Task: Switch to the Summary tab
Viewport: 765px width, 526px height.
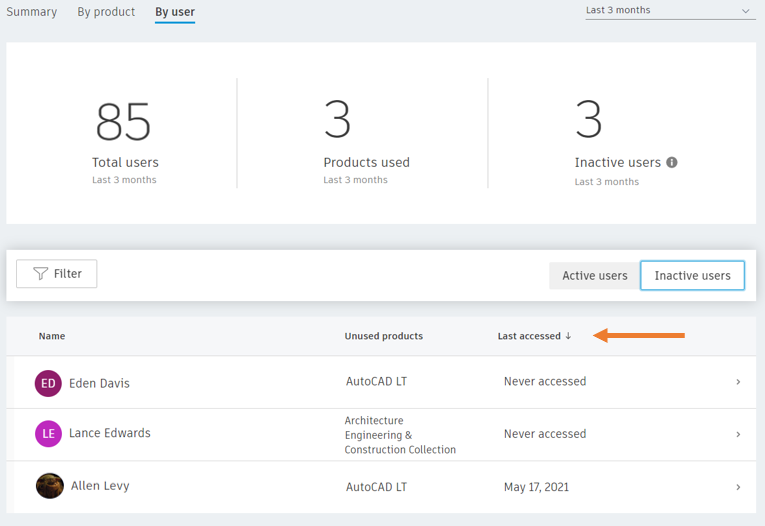Action: [32, 12]
